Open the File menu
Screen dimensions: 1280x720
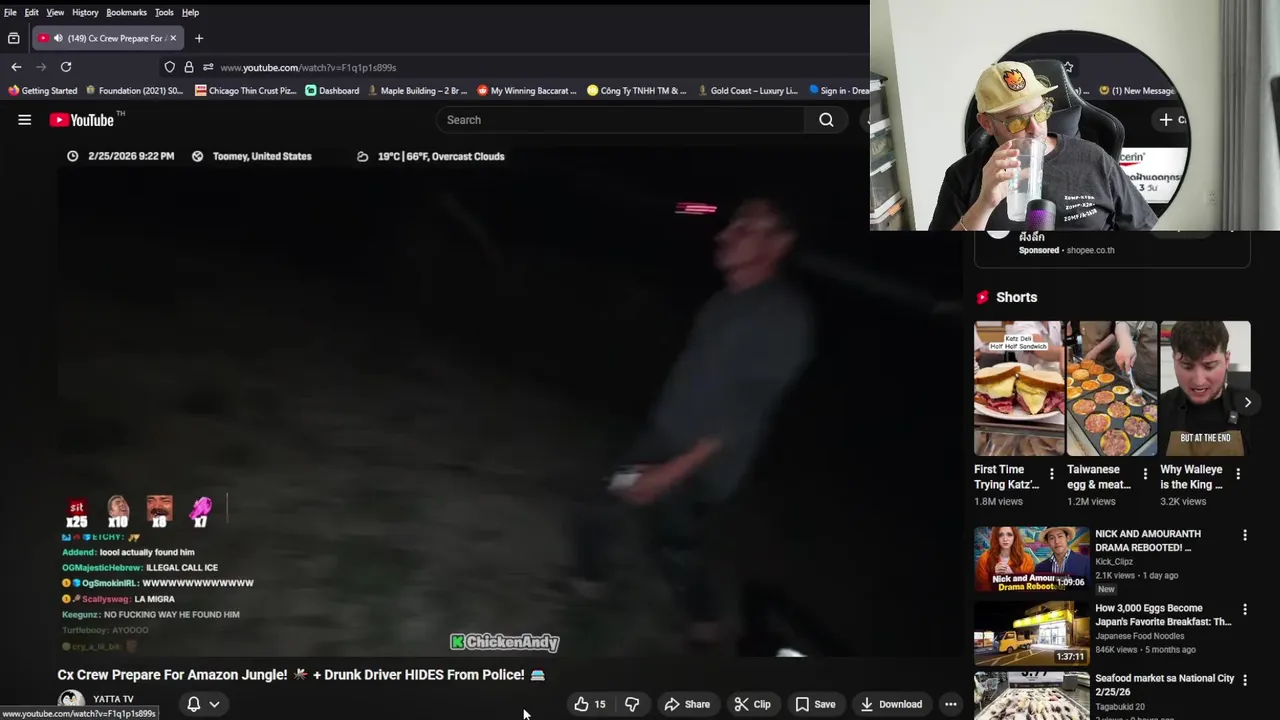(10, 12)
